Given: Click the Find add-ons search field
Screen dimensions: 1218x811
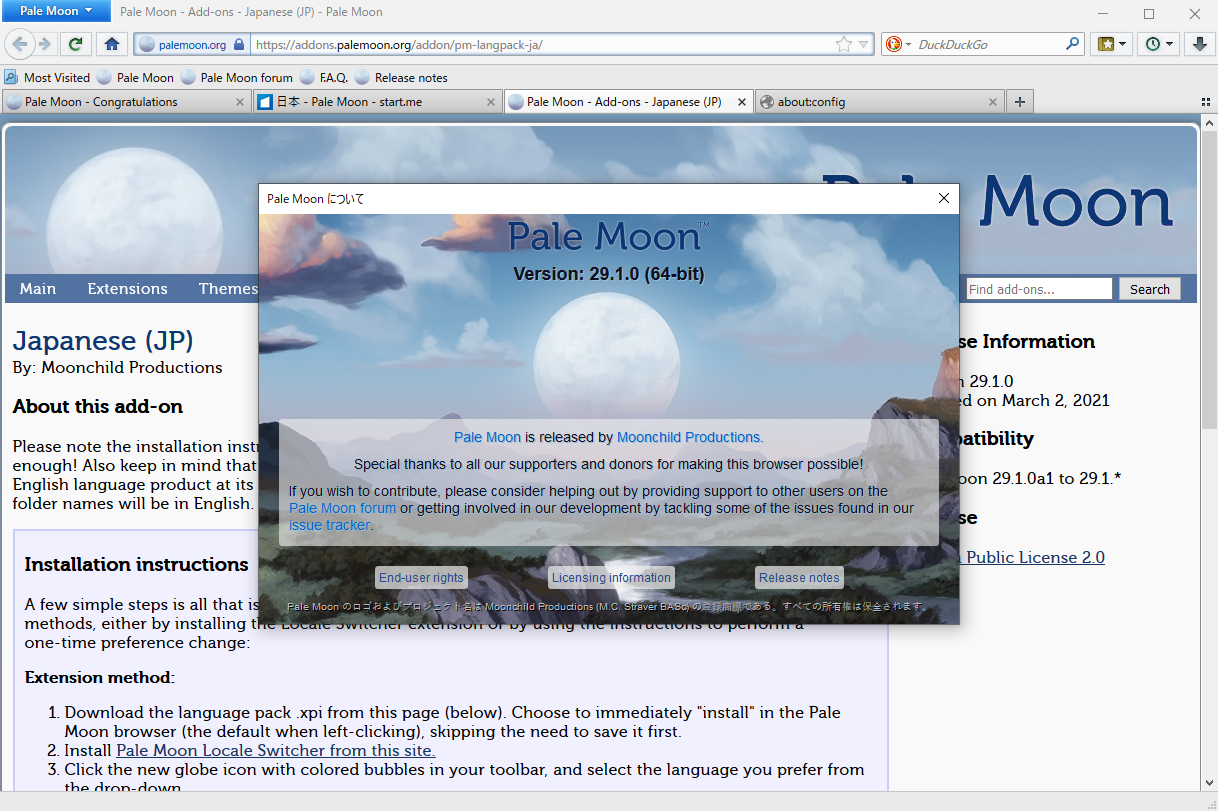Looking at the screenshot, I should click(x=1037, y=288).
